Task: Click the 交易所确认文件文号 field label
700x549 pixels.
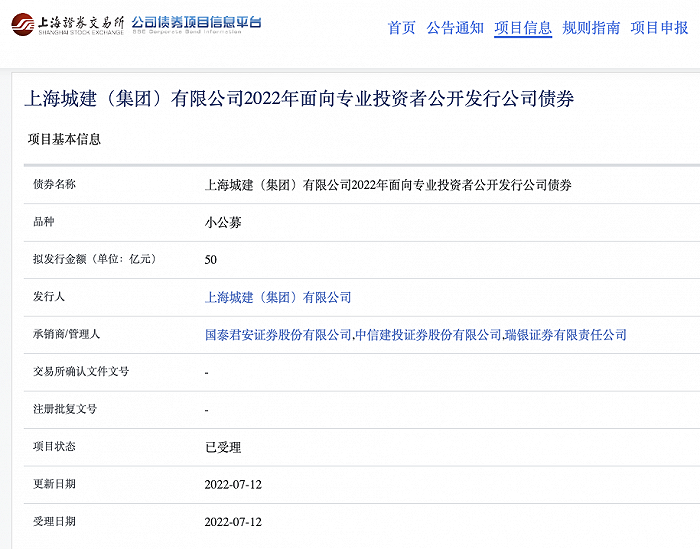Action: 81,372
